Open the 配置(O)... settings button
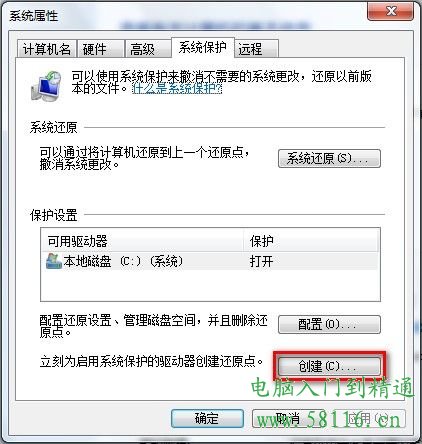 (329, 324)
